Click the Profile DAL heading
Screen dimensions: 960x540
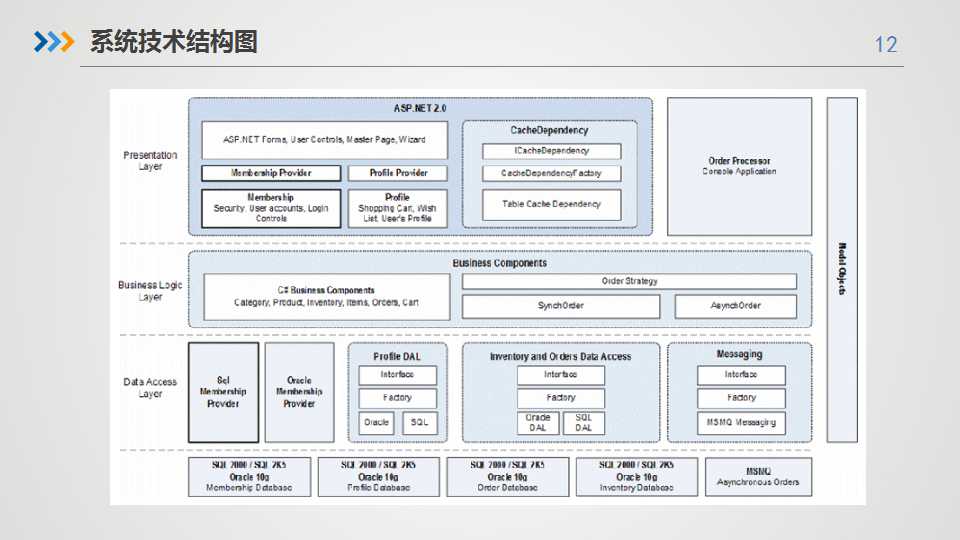tap(397, 356)
